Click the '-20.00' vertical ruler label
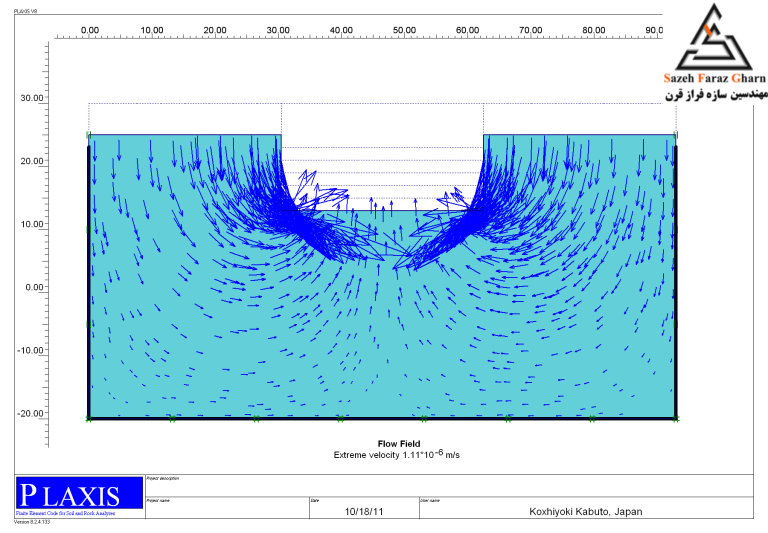Viewport: 768px width, 533px height. tap(30, 413)
